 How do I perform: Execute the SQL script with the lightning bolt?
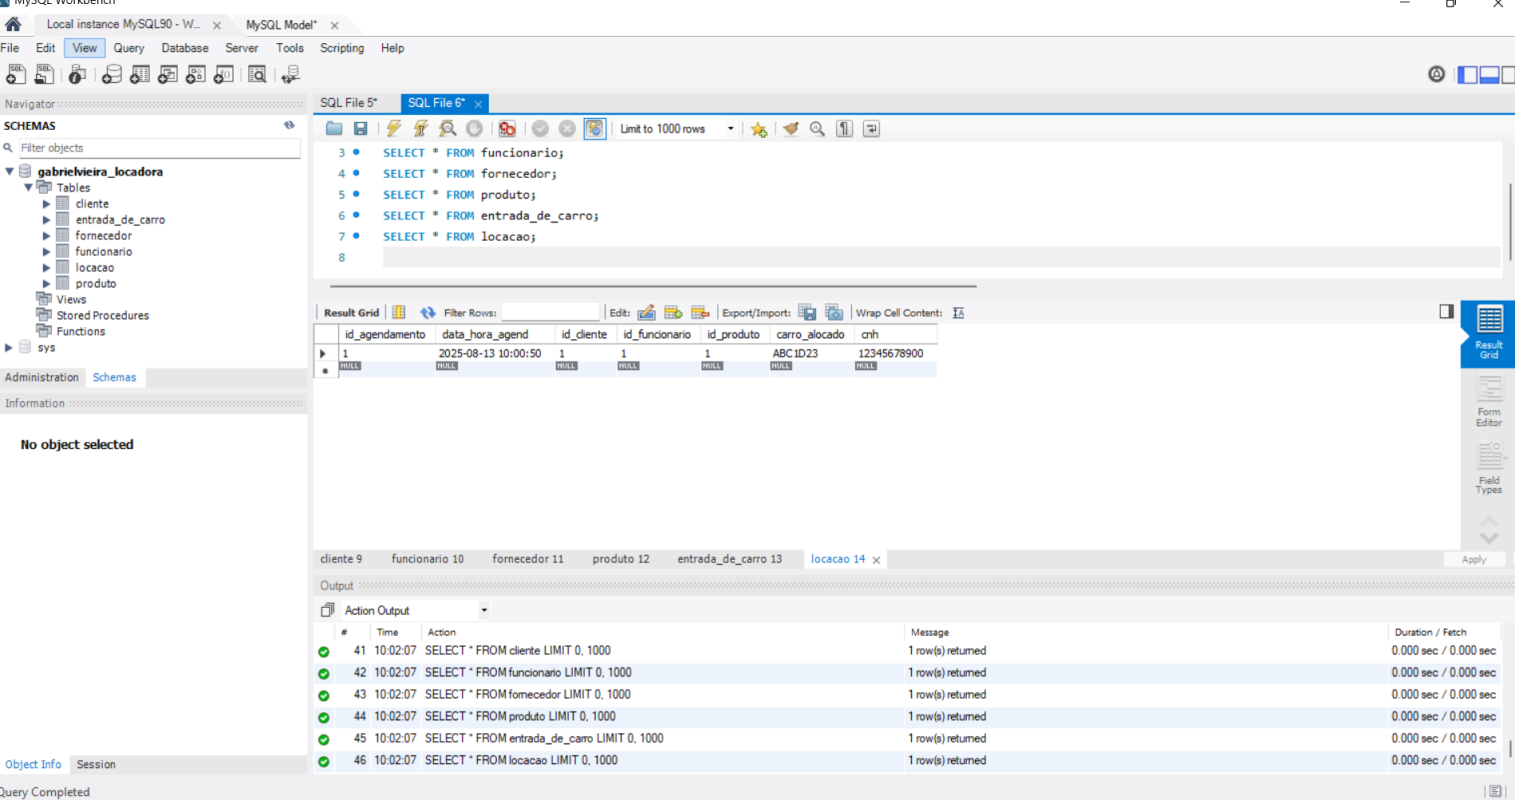pos(393,128)
